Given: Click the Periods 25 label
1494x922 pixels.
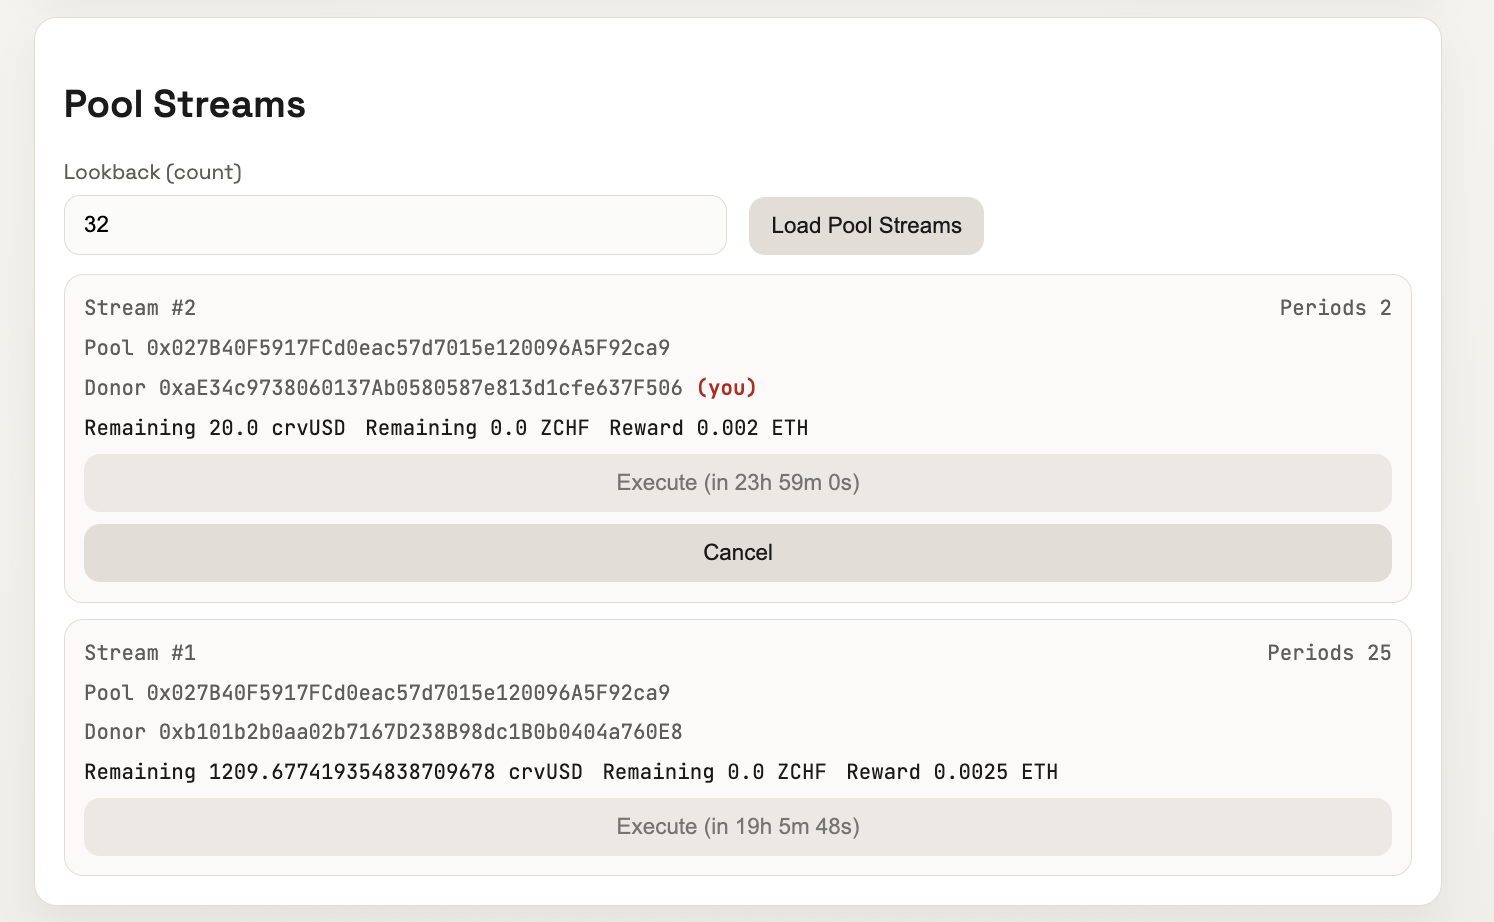Looking at the screenshot, I should (1329, 653).
